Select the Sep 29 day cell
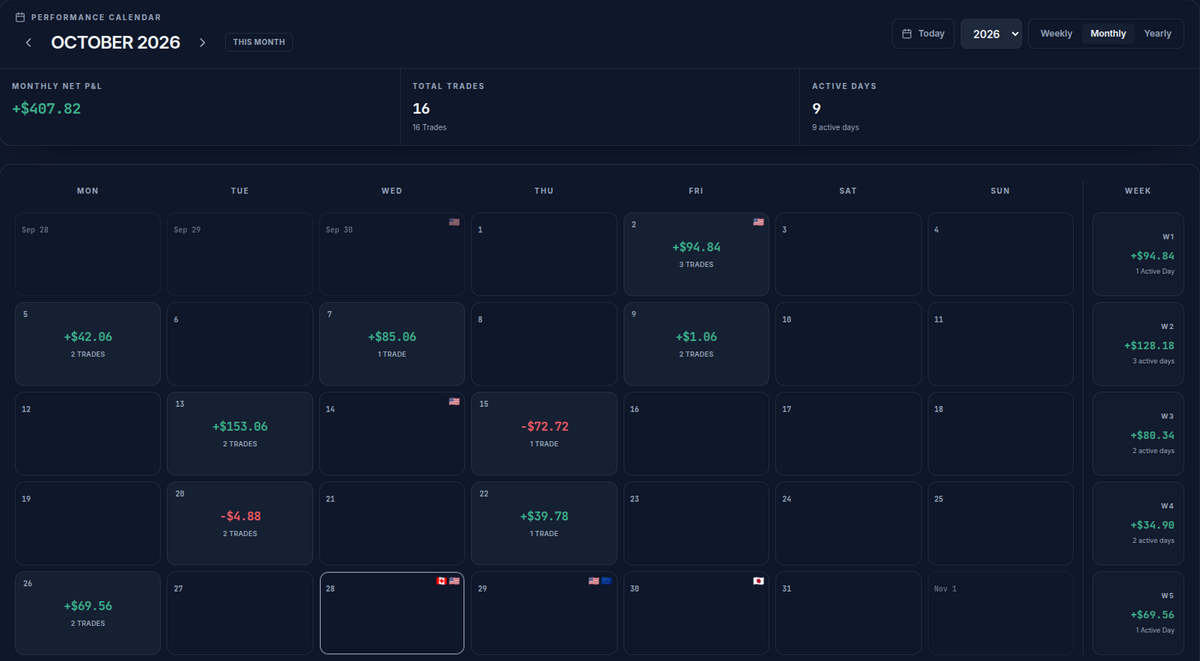Screen dimensions: 1200x661 coord(240,254)
